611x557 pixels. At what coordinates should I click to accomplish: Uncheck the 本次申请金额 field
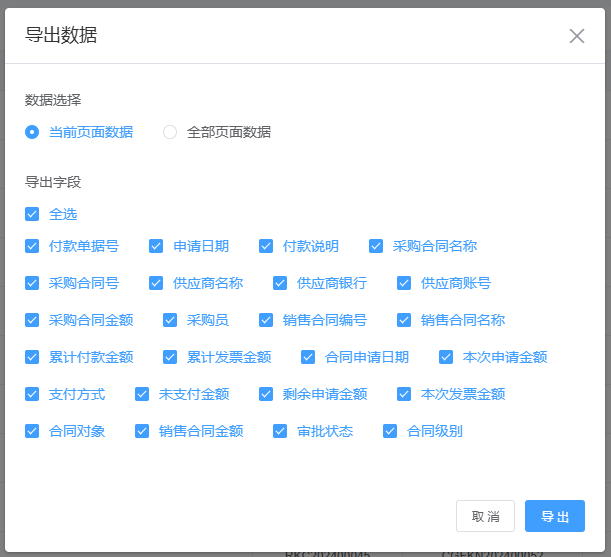[x=446, y=357]
